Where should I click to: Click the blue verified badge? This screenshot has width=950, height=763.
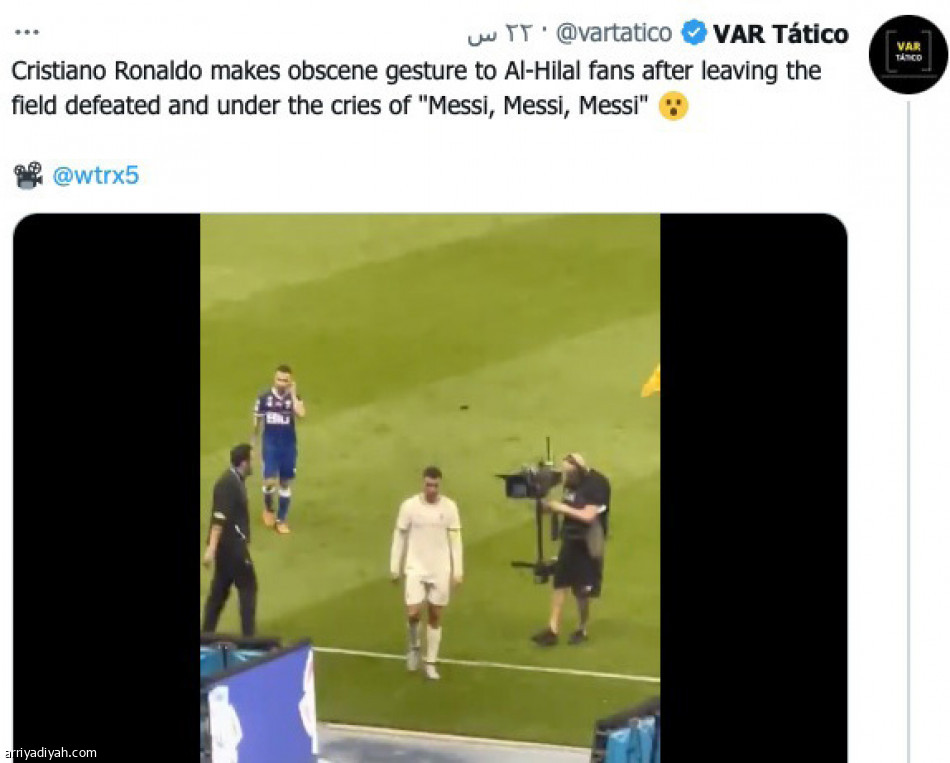pos(693,33)
